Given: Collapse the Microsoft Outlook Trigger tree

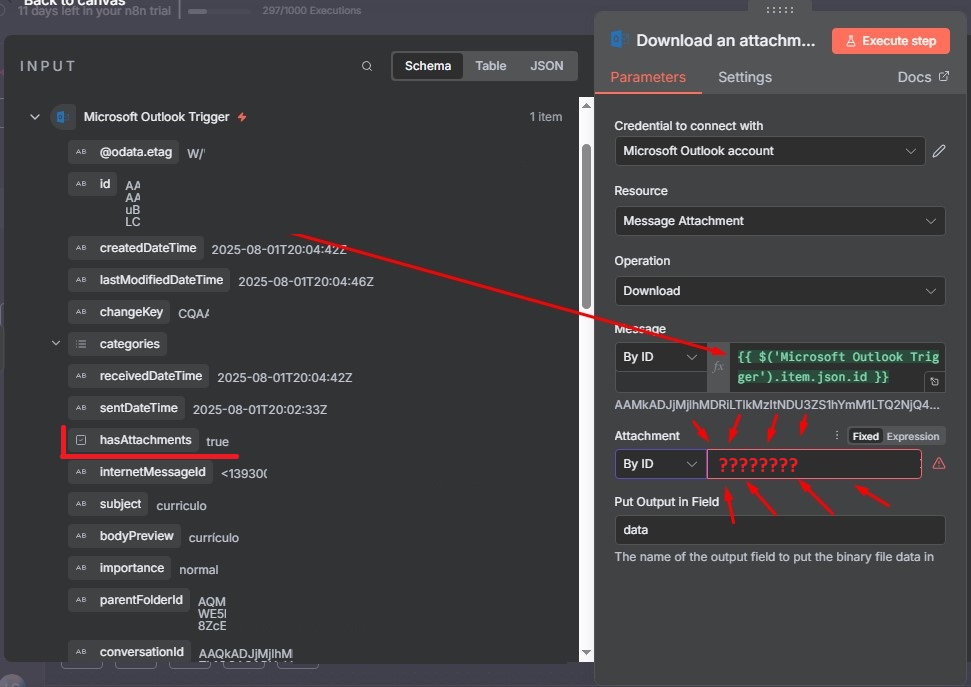Looking at the screenshot, I should click(35, 116).
